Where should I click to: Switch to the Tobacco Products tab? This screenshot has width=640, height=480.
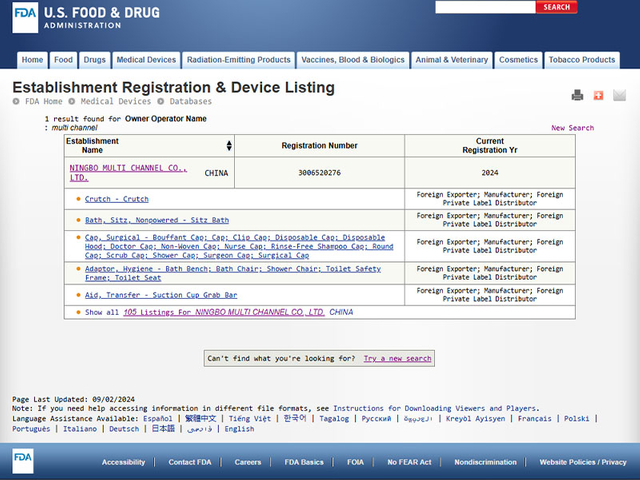click(x=583, y=60)
